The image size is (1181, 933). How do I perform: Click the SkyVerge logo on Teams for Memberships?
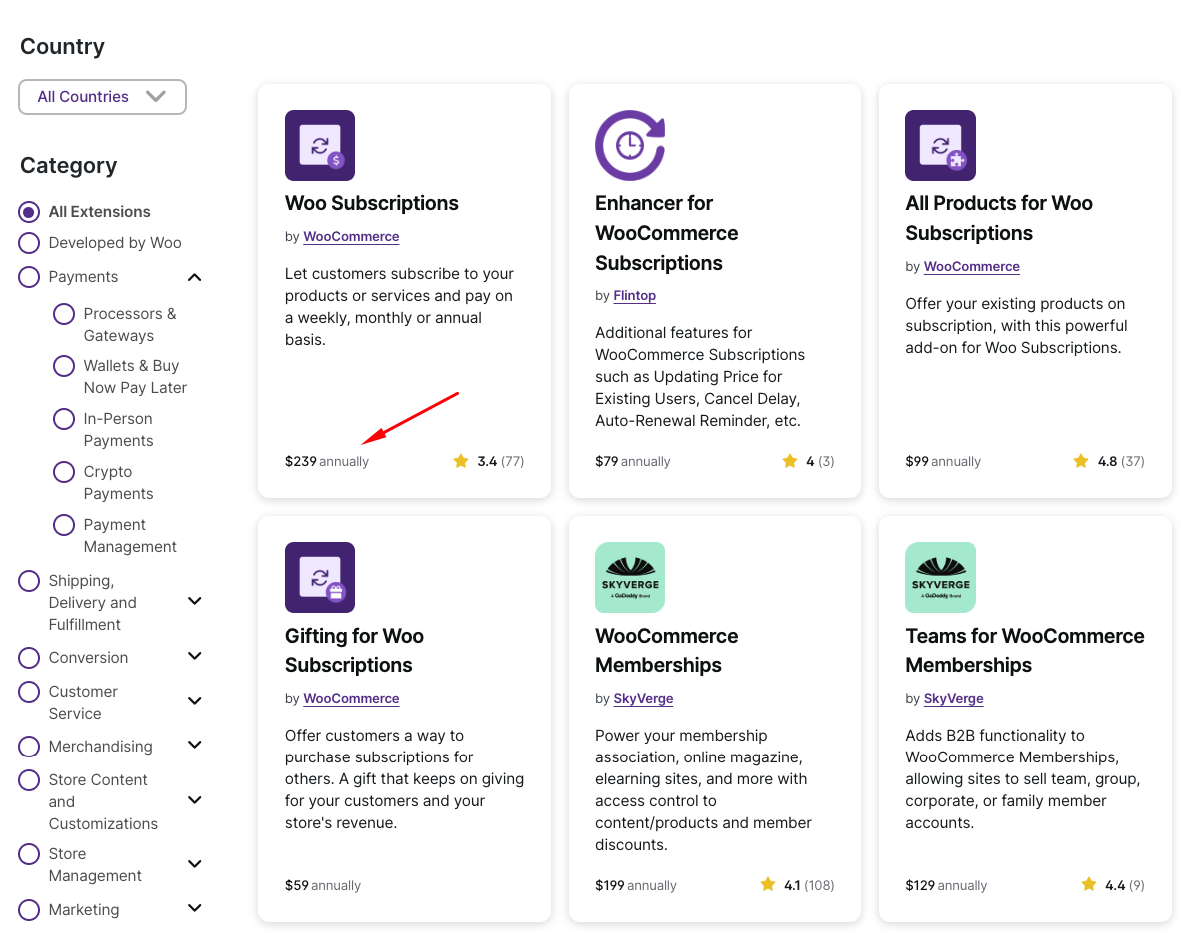tap(940, 577)
